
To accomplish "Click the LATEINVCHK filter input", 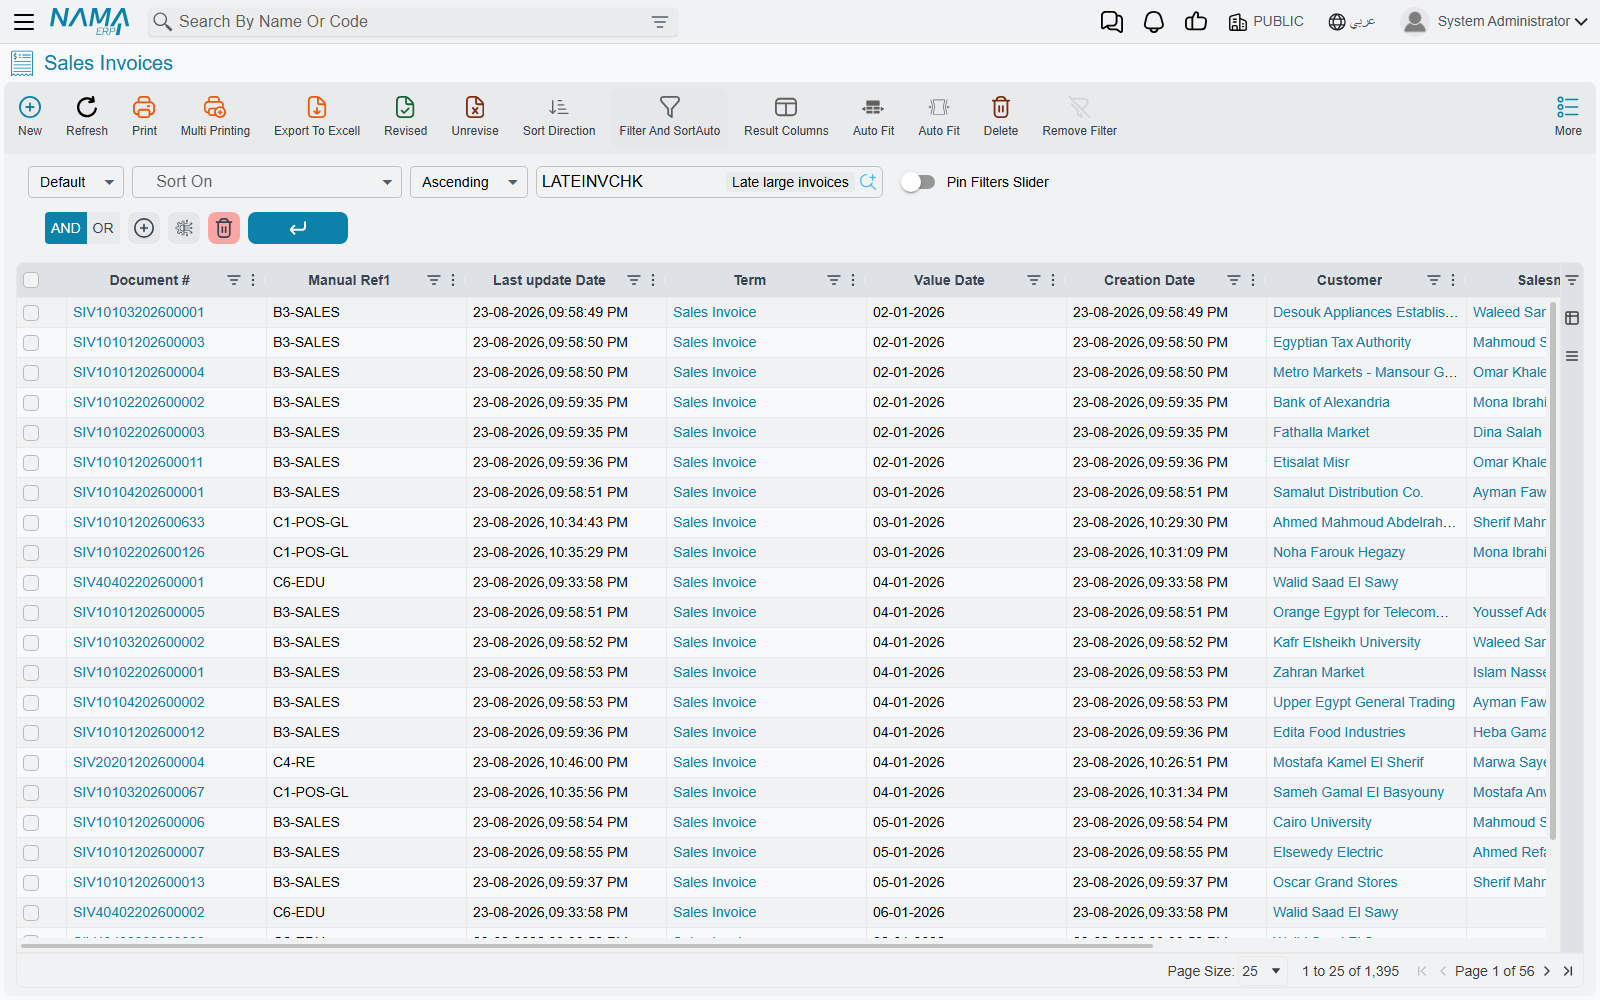I will point(630,182).
